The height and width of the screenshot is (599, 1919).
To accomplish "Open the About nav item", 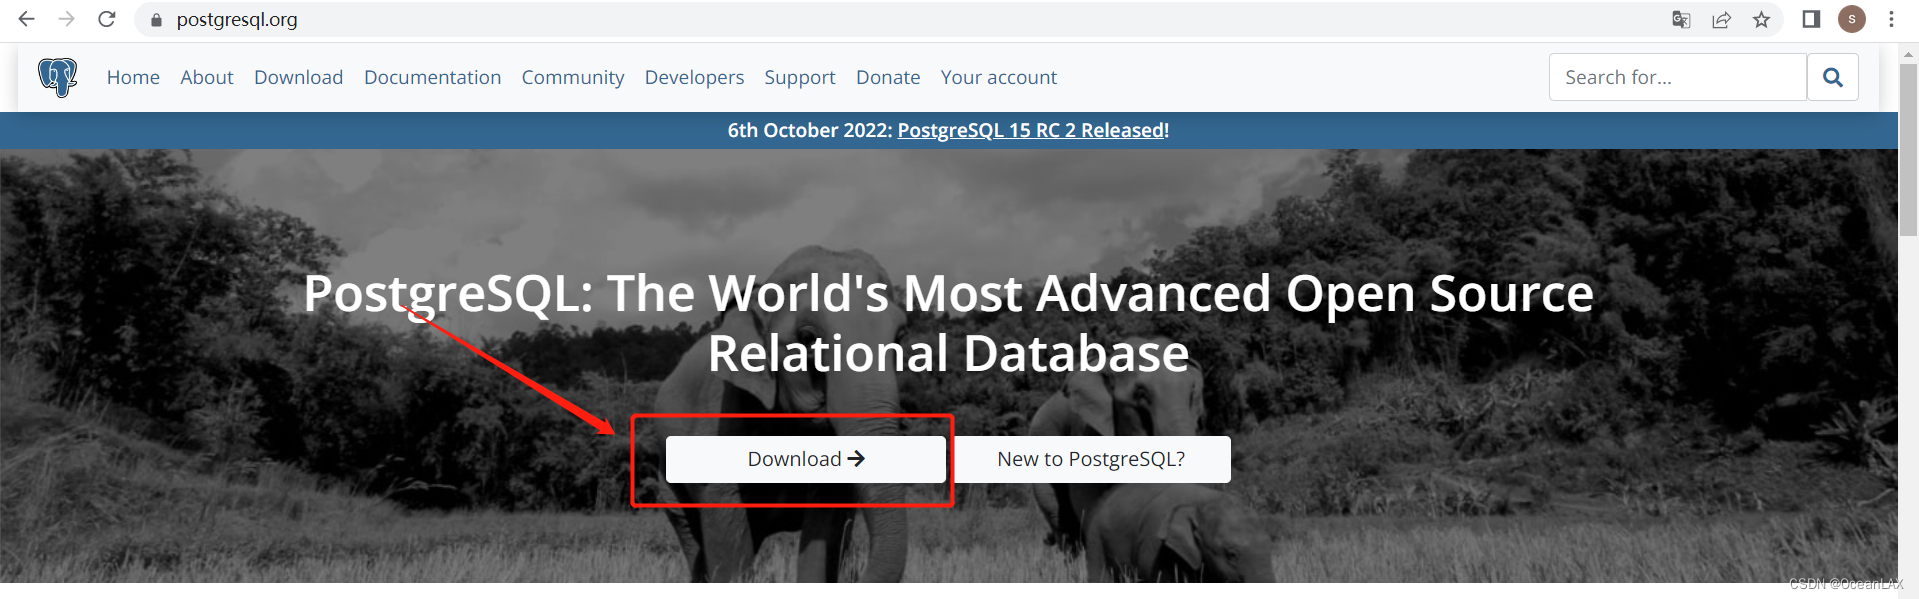I will [207, 77].
